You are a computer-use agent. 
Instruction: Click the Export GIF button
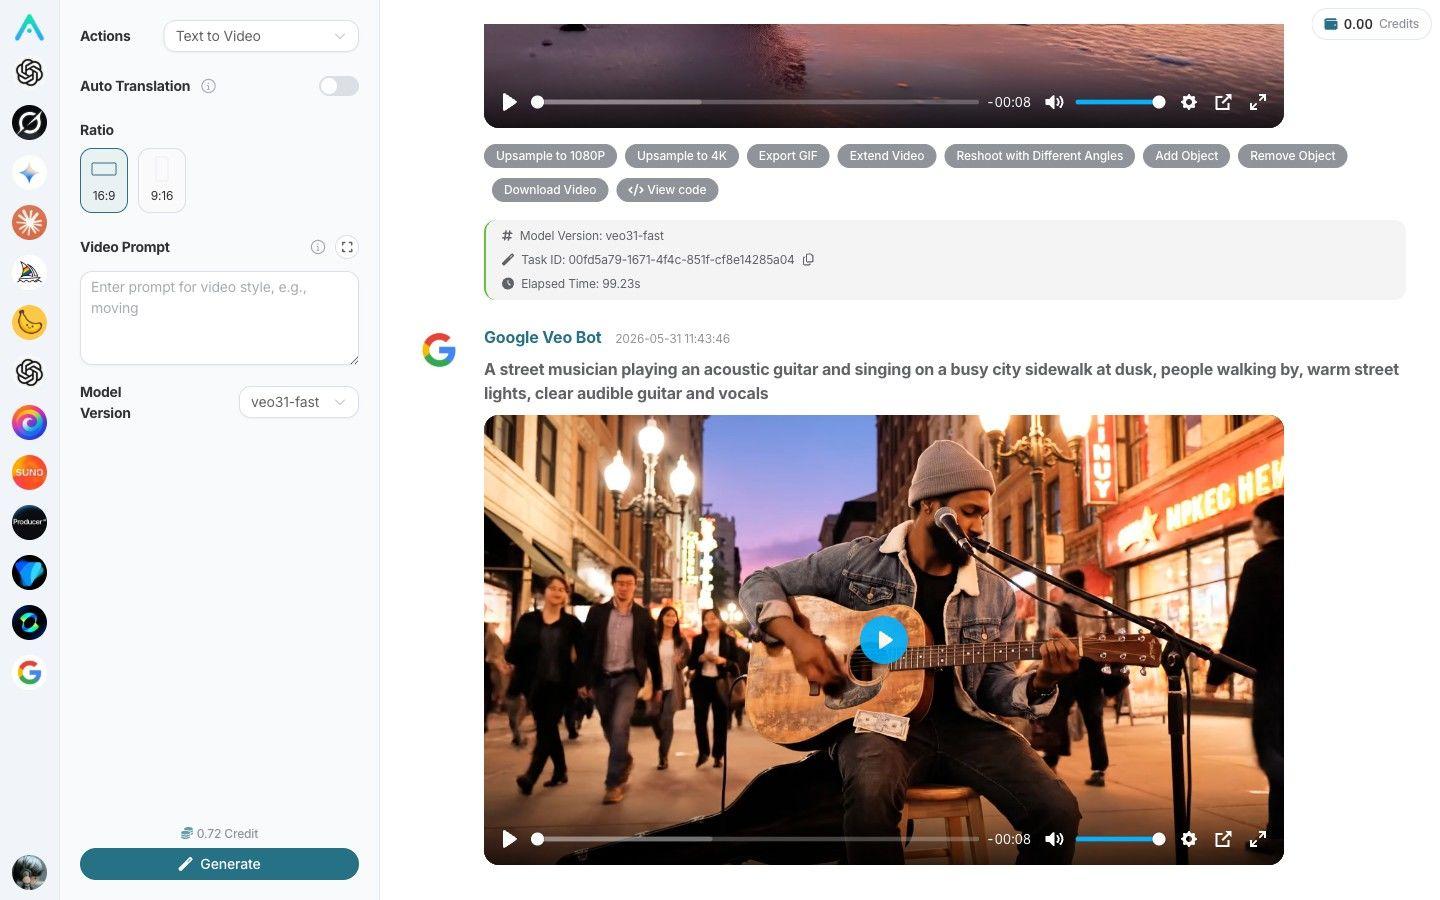pos(788,156)
